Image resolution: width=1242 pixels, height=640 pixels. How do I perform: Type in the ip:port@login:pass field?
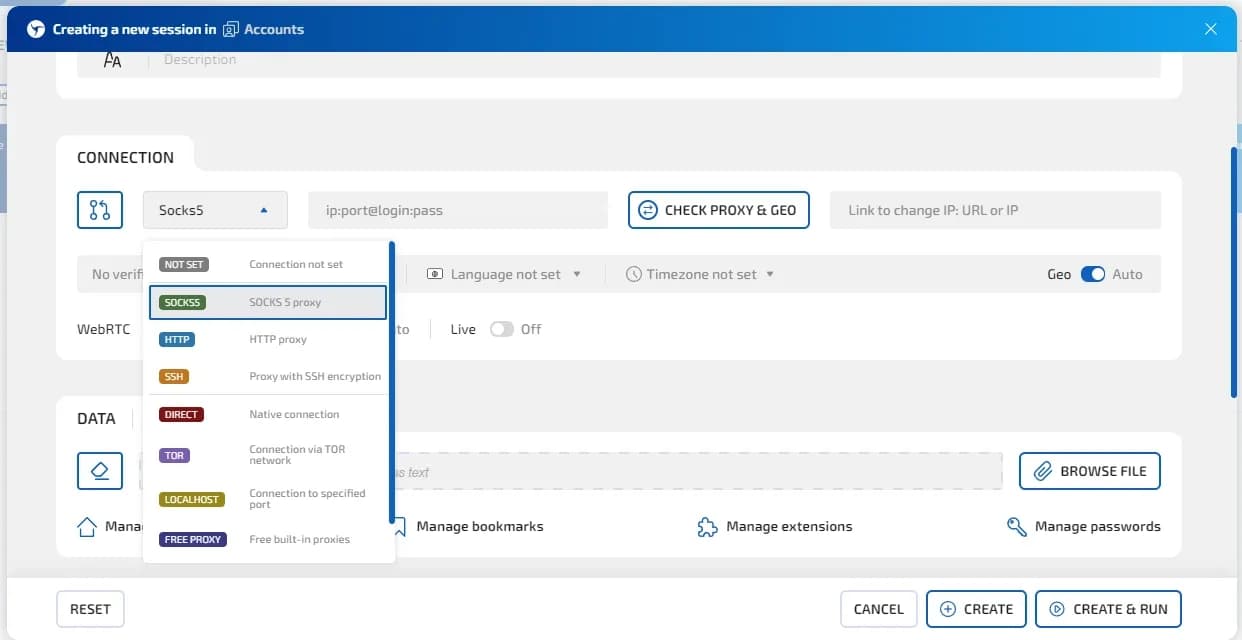pos(457,210)
